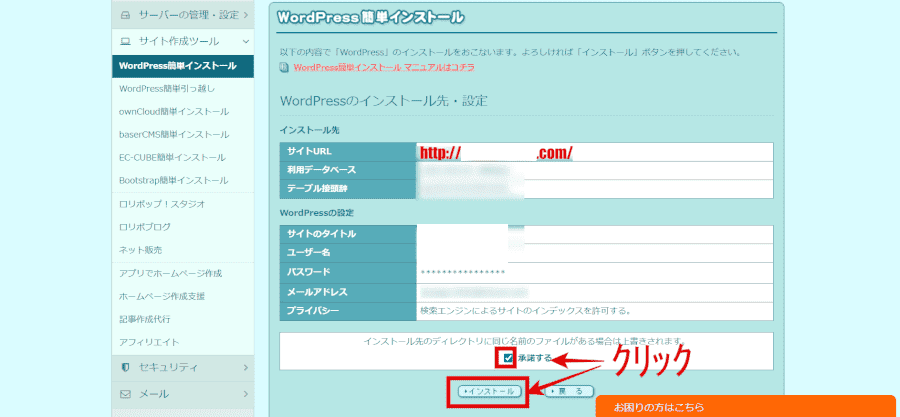
Task: Click the laptop icon beside サイト作成ツール
Action: click(x=125, y=42)
